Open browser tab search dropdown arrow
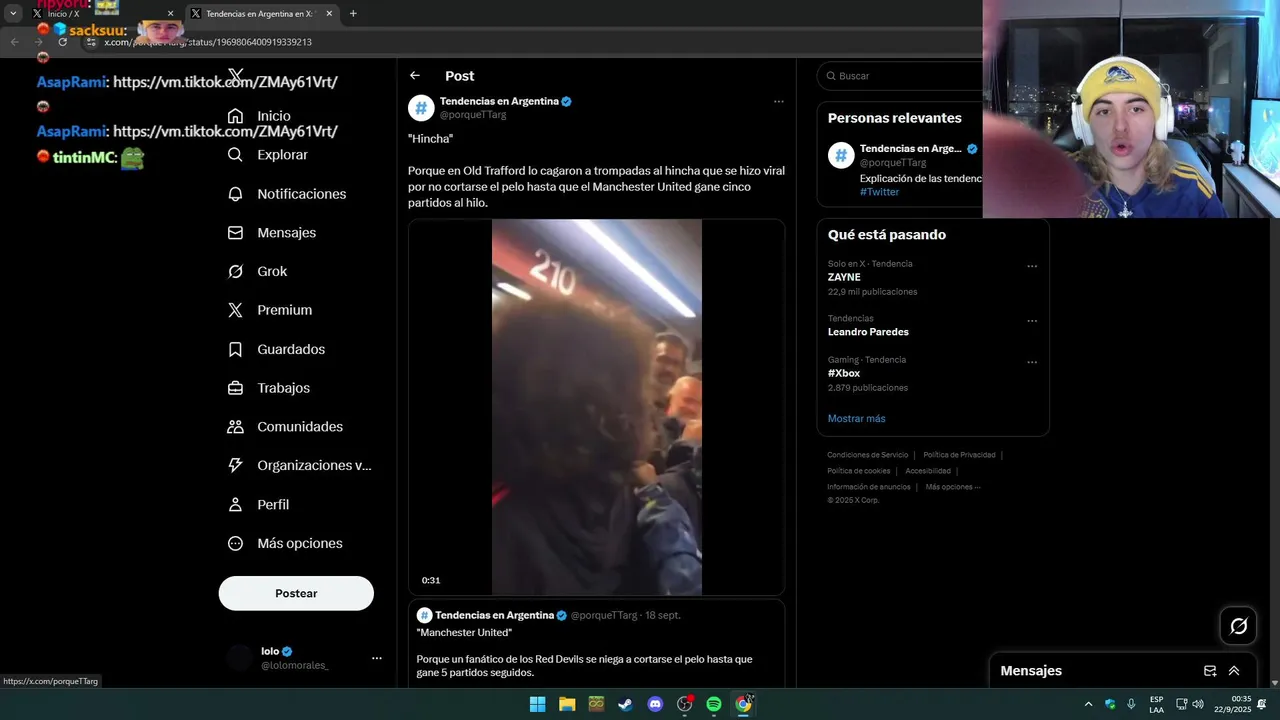Screen dimensions: 1280x720 pyautogui.click(x=13, y=14)
